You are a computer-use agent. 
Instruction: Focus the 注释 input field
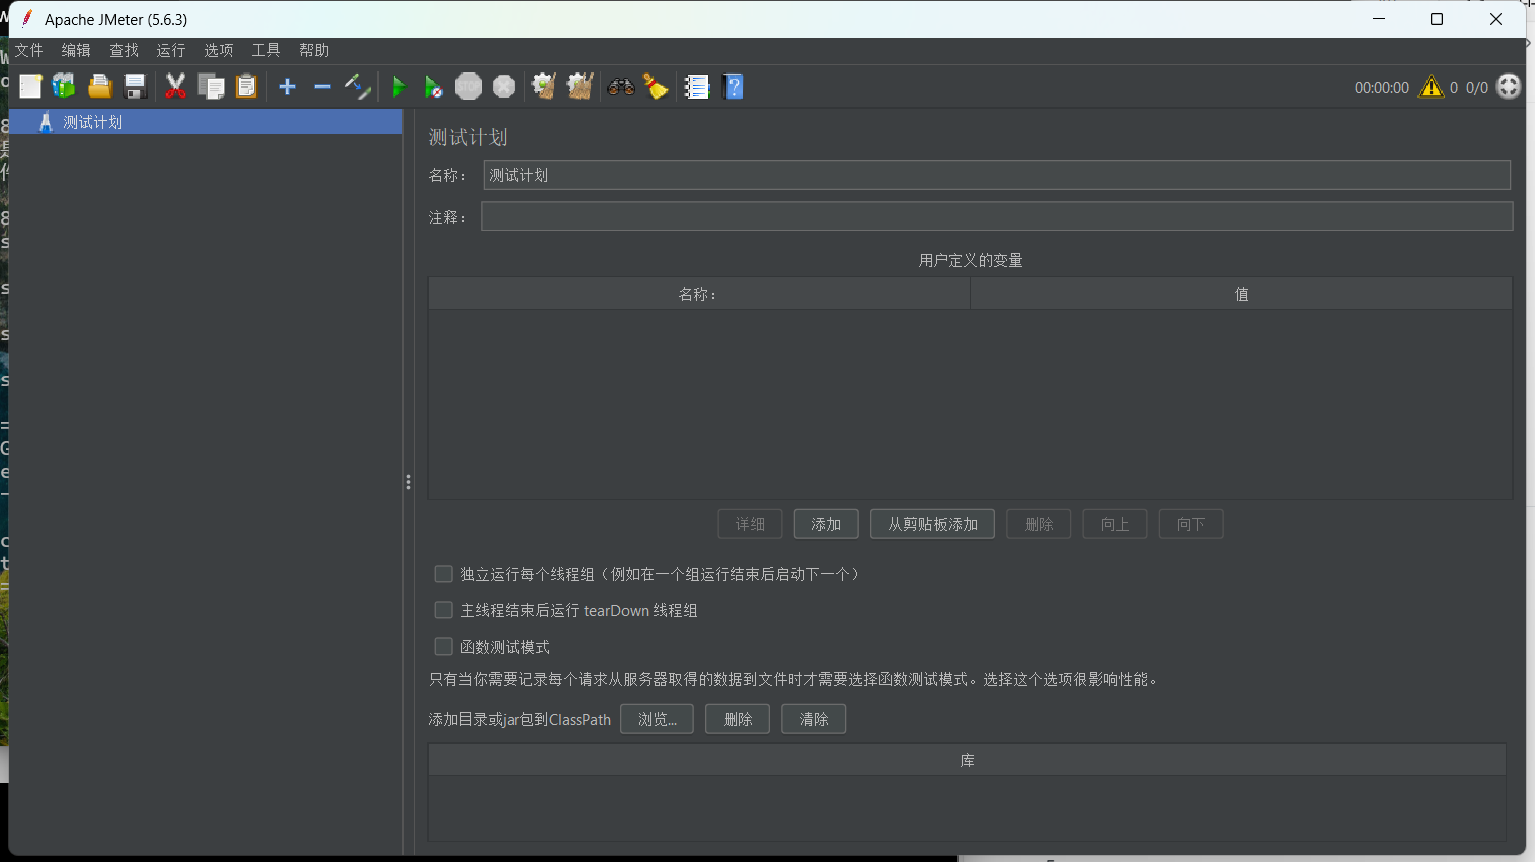pyautogui.click(x=997, y=216)
